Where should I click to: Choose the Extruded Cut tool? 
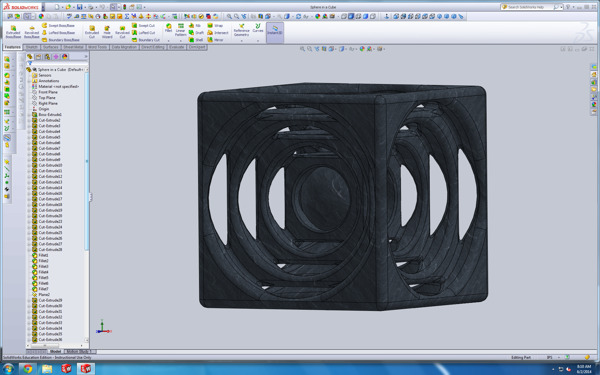point(92,32)
